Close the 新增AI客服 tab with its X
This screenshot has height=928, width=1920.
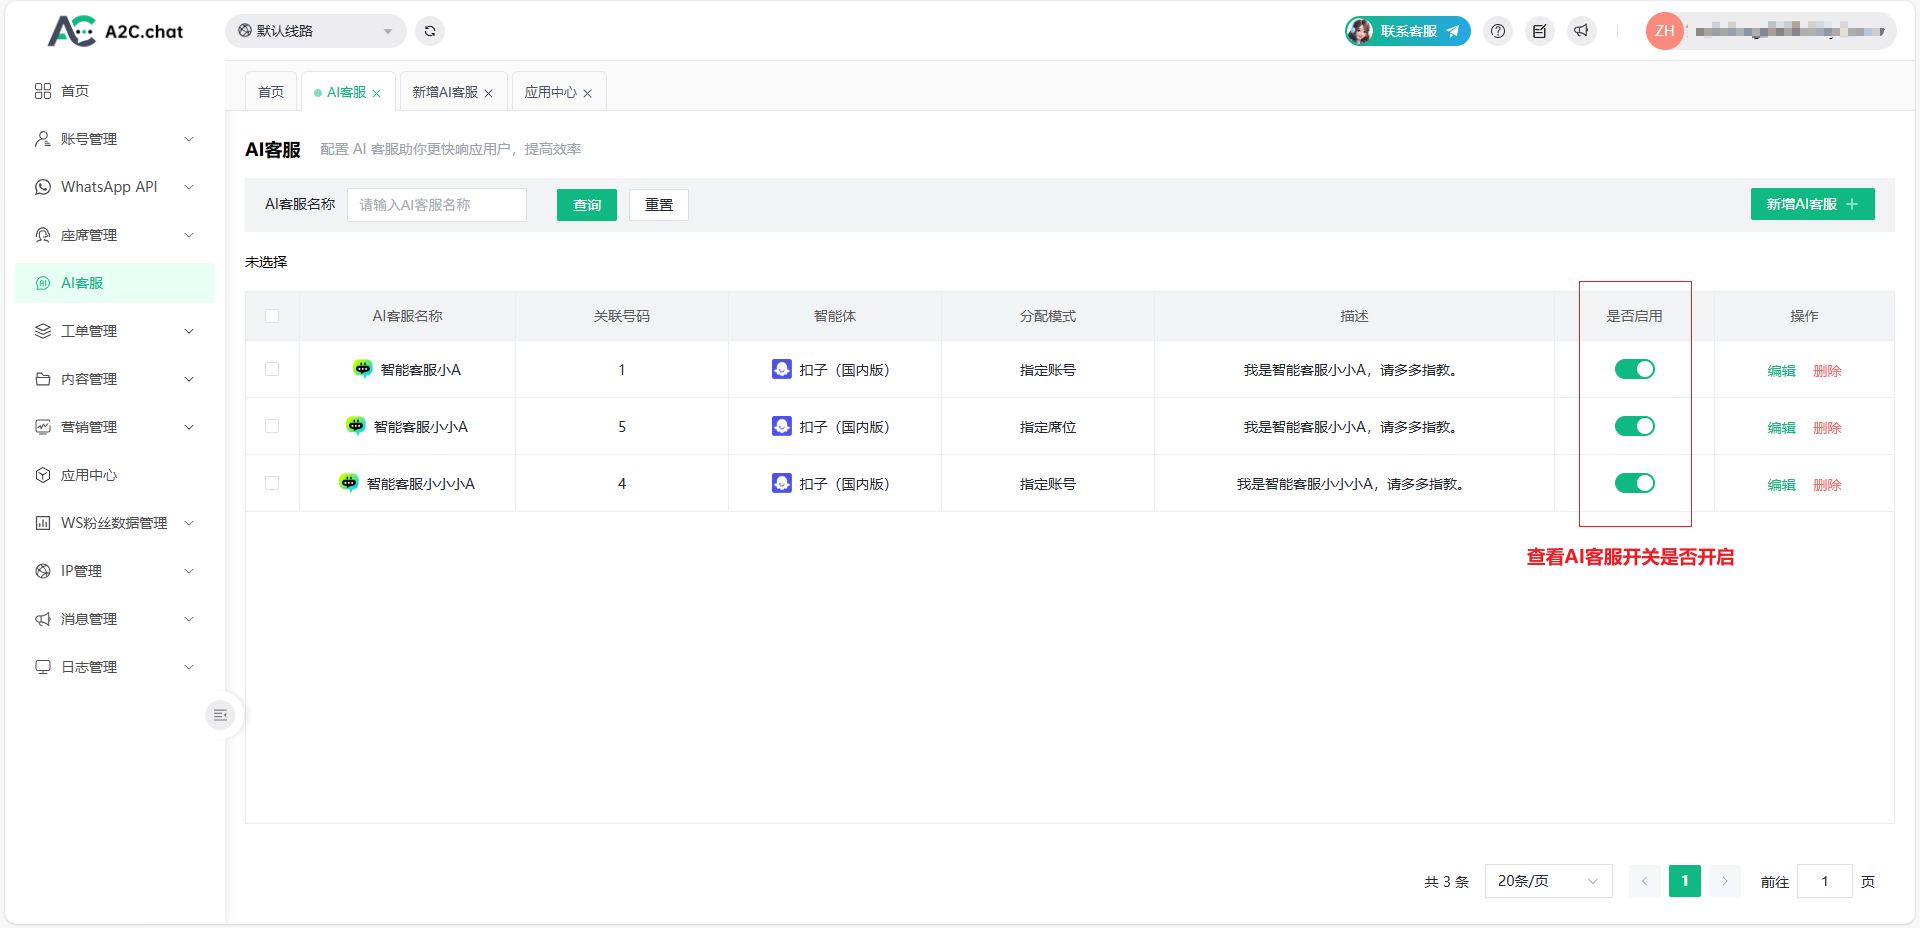point(489,93)
